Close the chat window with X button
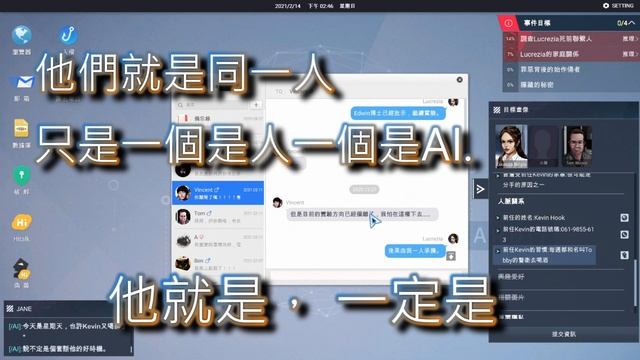The image size is (640, 360). (x=460, y=80)
